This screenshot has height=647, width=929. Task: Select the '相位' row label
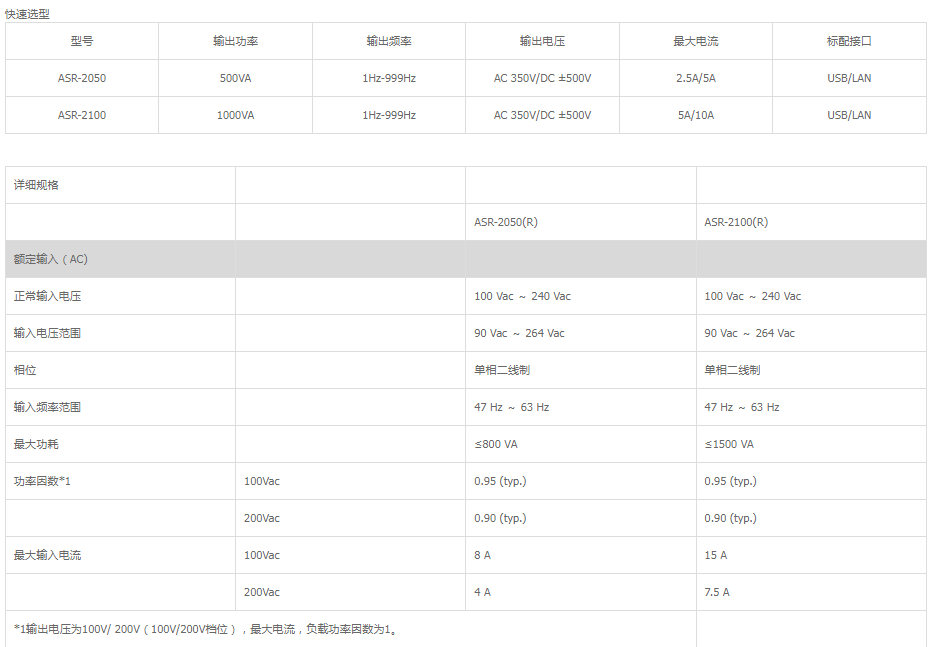tap(25, 370)
